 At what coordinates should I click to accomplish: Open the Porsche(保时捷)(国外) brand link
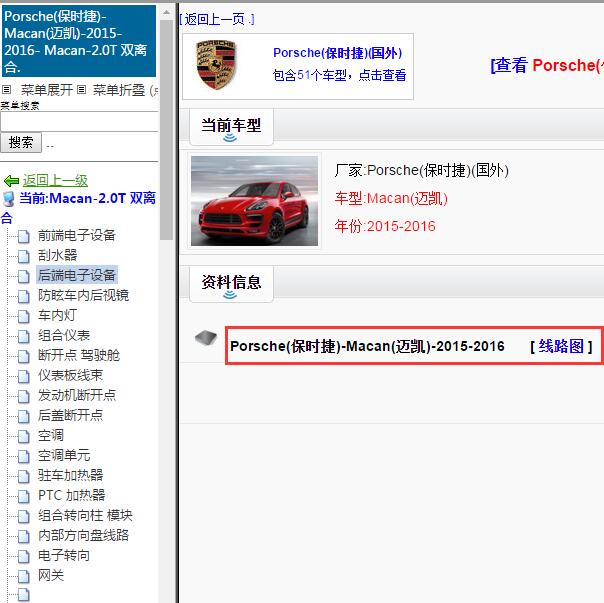337,53
